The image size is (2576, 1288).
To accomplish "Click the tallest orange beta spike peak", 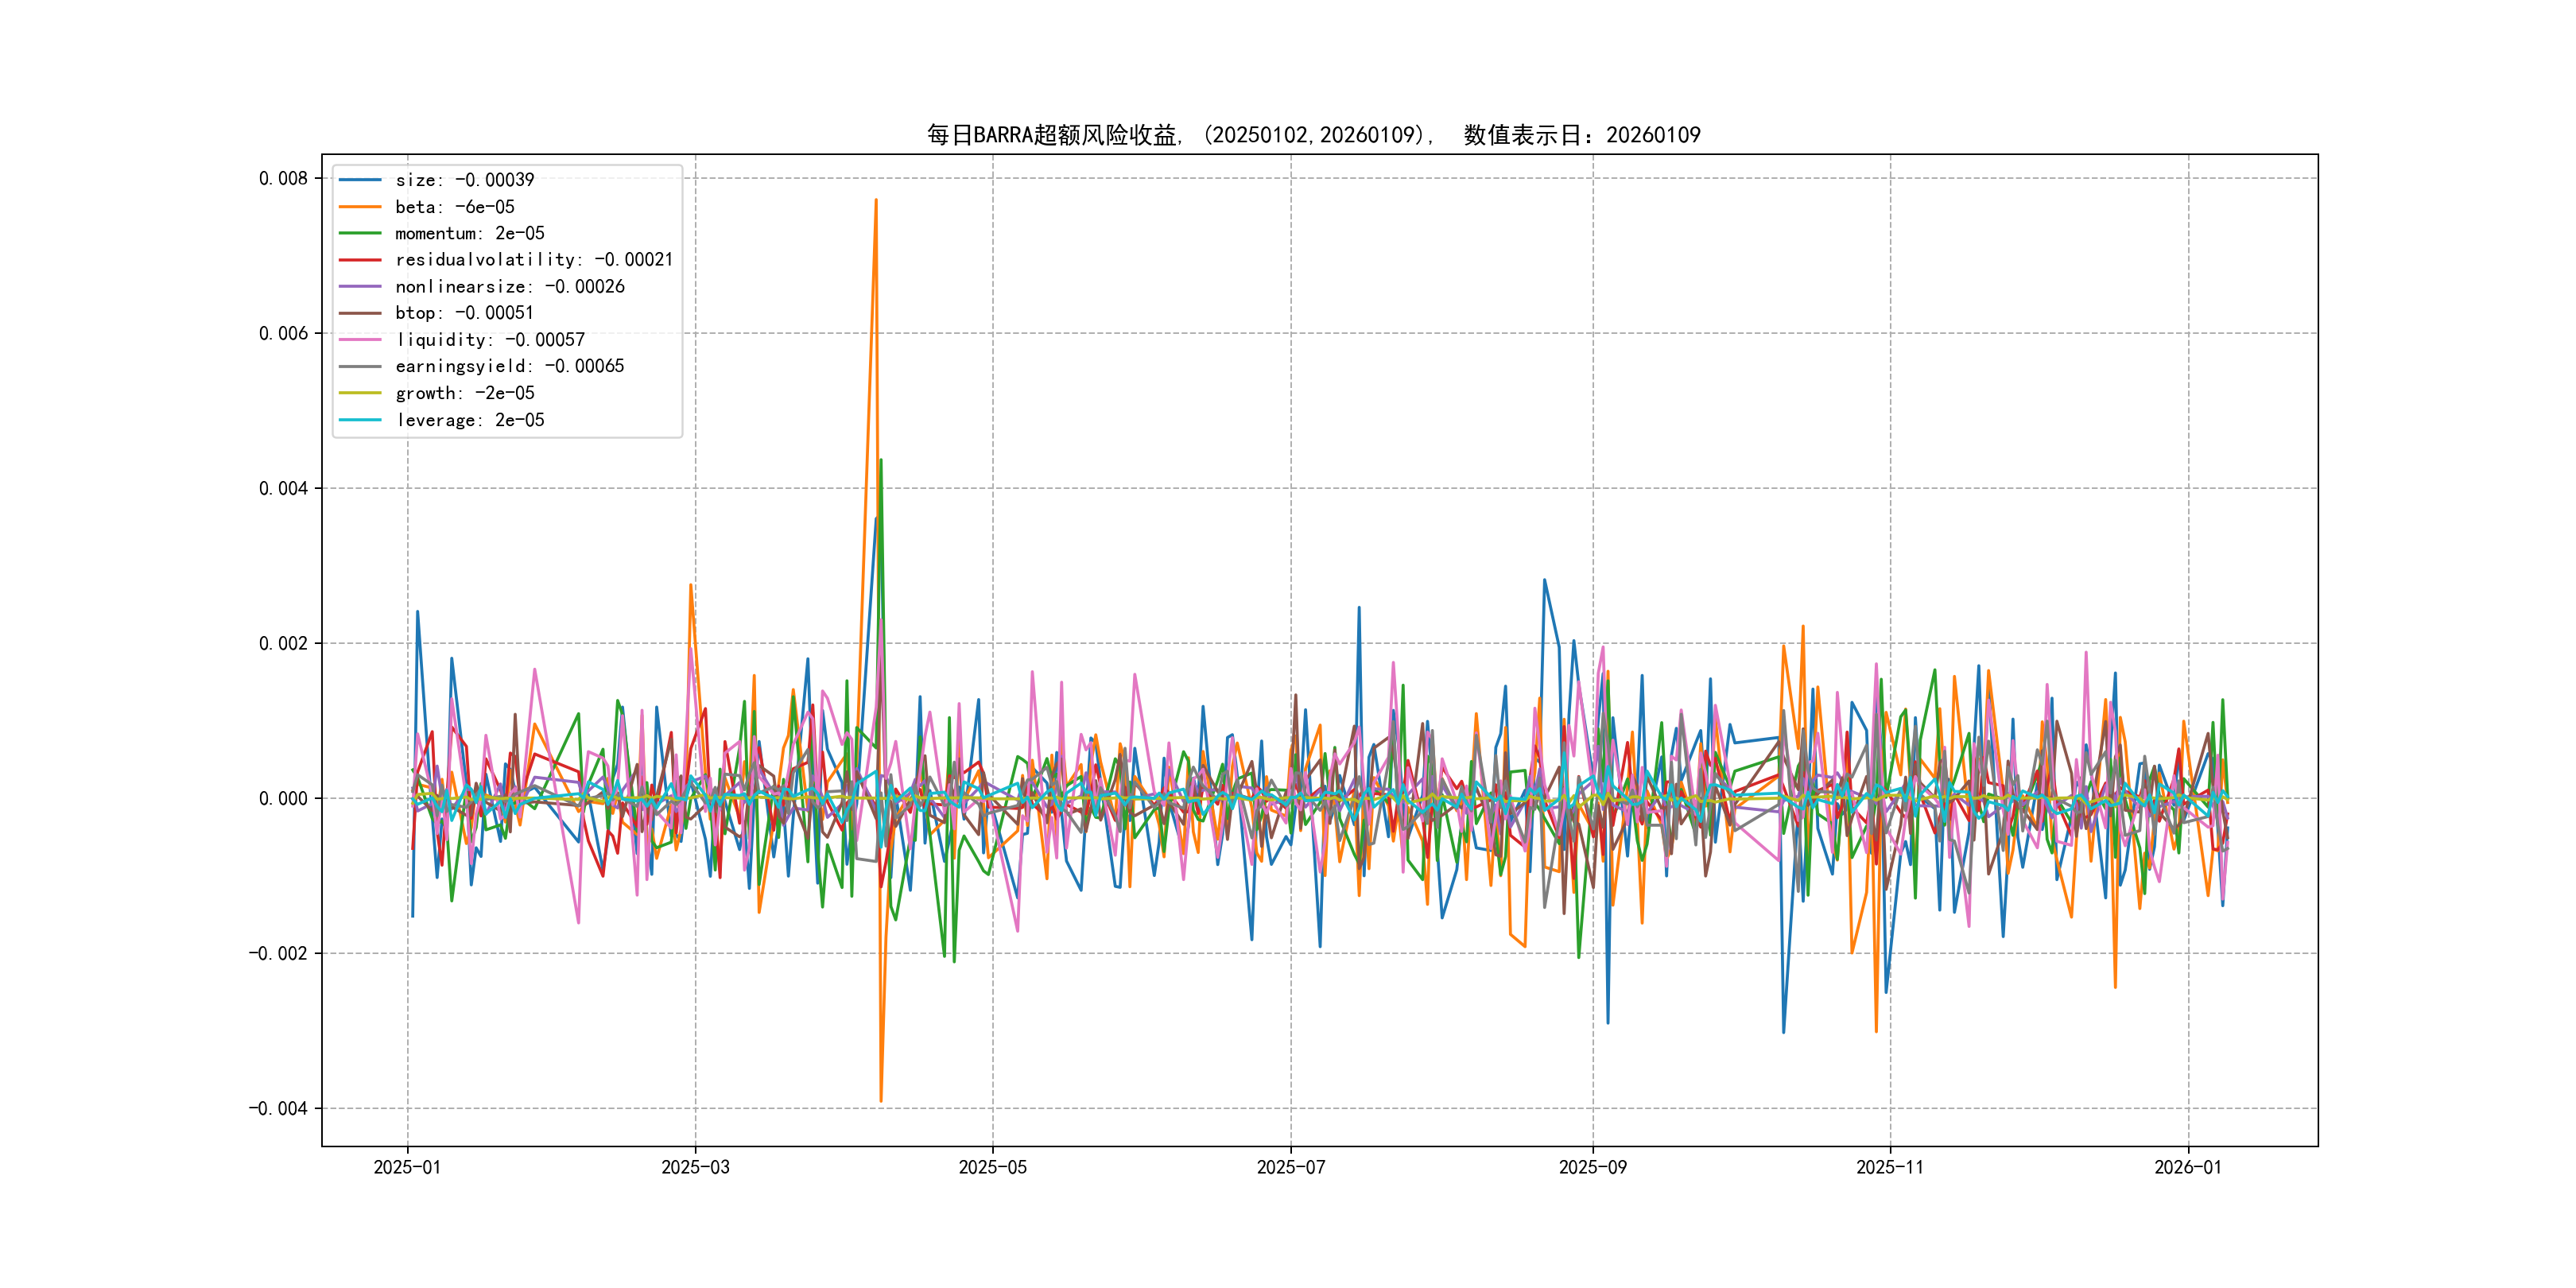I will (876, 200).
